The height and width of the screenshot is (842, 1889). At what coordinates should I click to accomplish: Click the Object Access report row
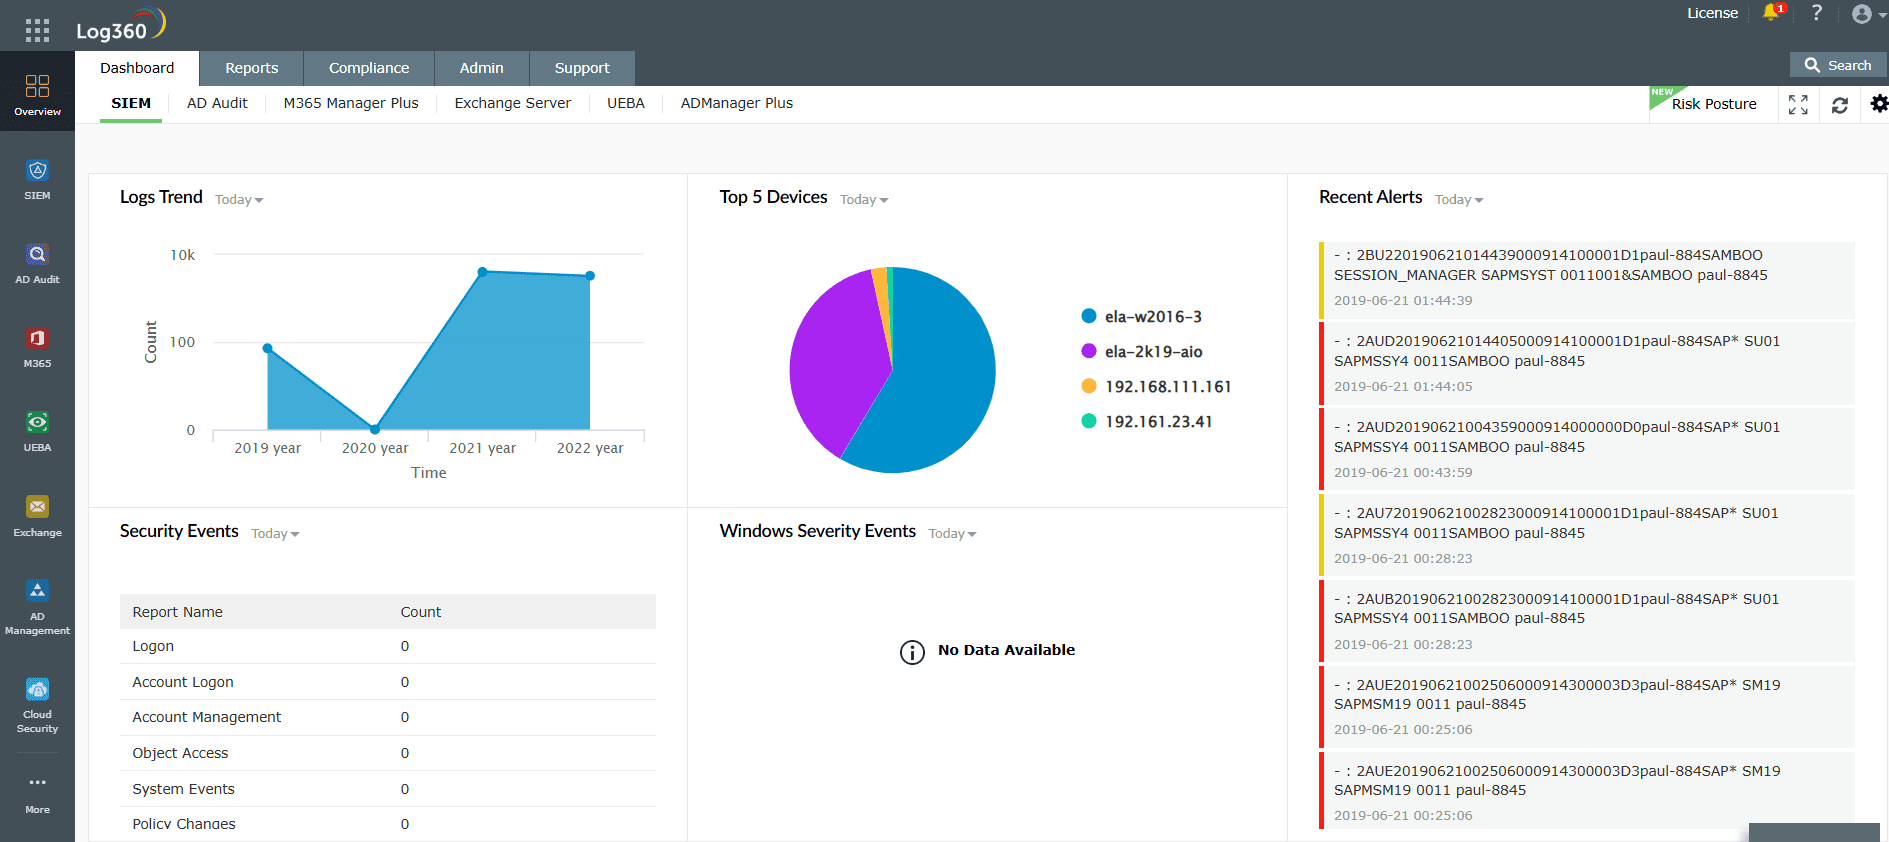[388, 753]
